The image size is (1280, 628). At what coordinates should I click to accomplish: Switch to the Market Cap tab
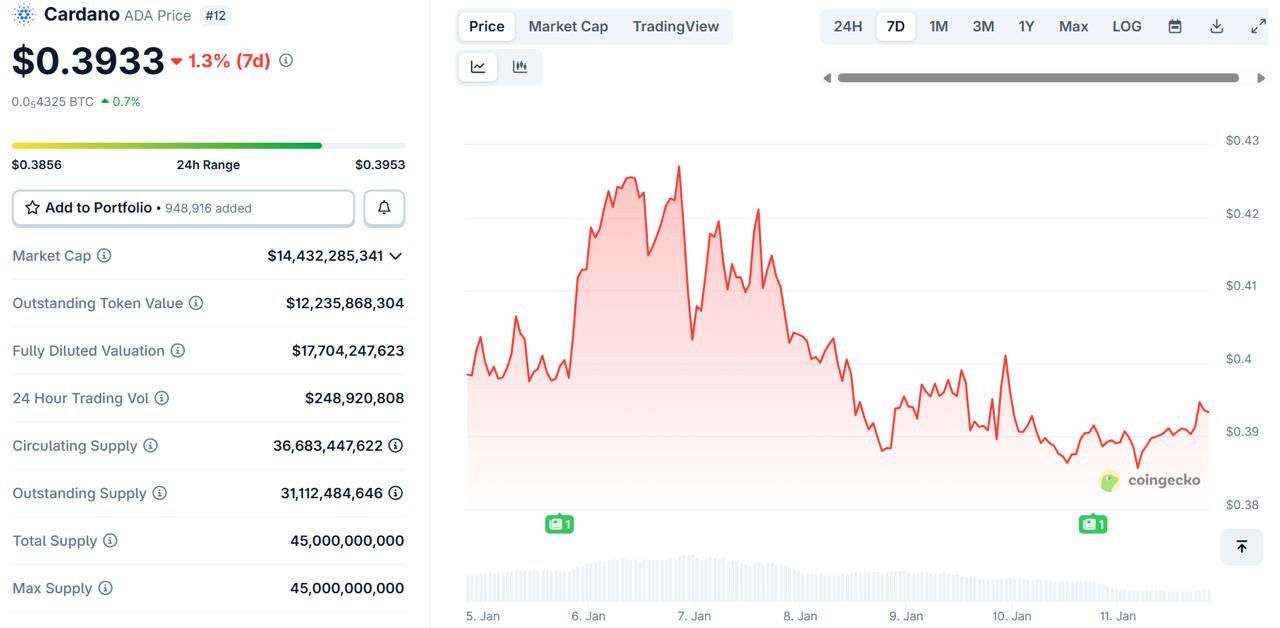click(x=568, y=26)
